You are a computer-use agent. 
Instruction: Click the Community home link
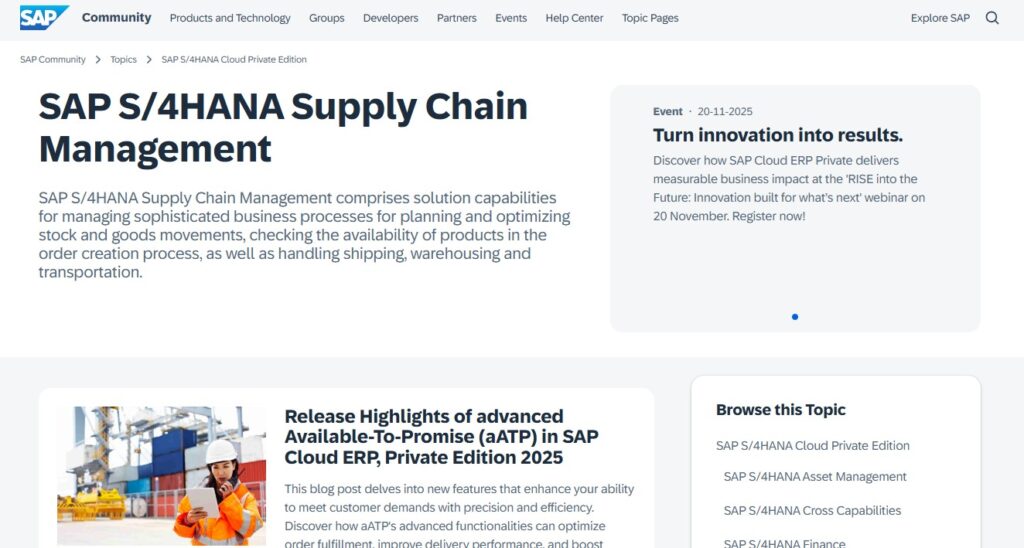tap(117, 18)
